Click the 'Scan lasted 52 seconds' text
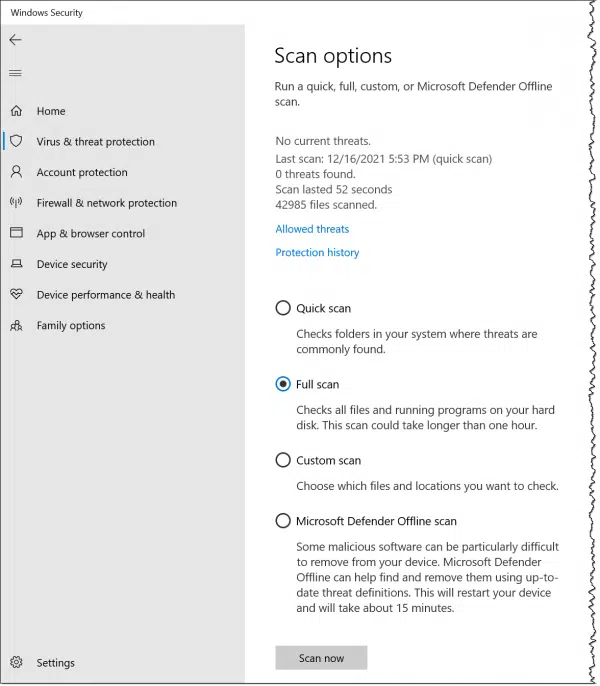The width and height of the screenshot is (600, 686). [x=333, y=189]
